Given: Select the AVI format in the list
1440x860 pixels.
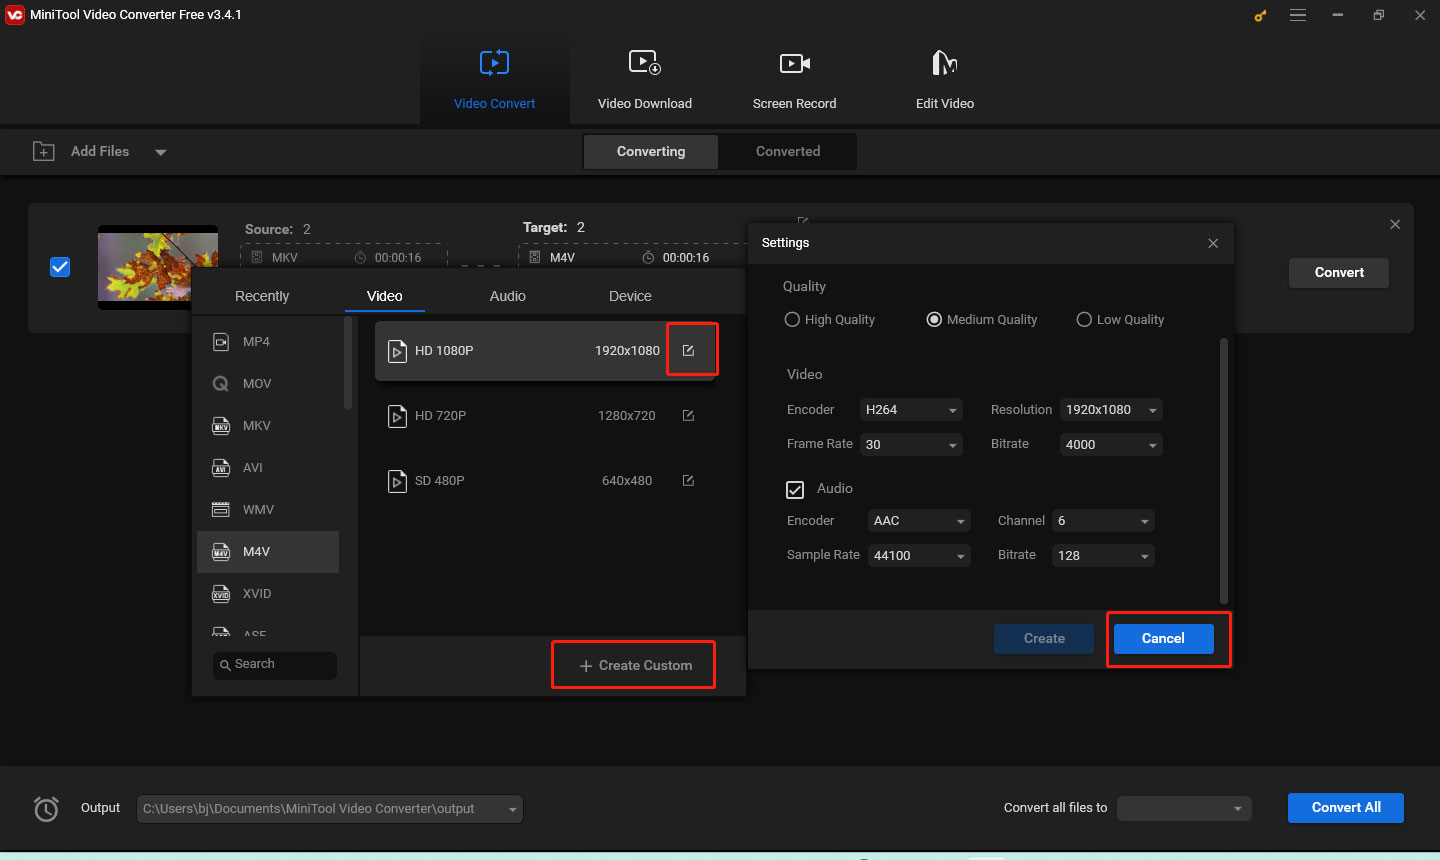Looking at the screenshot, I should tap(268, 468).
